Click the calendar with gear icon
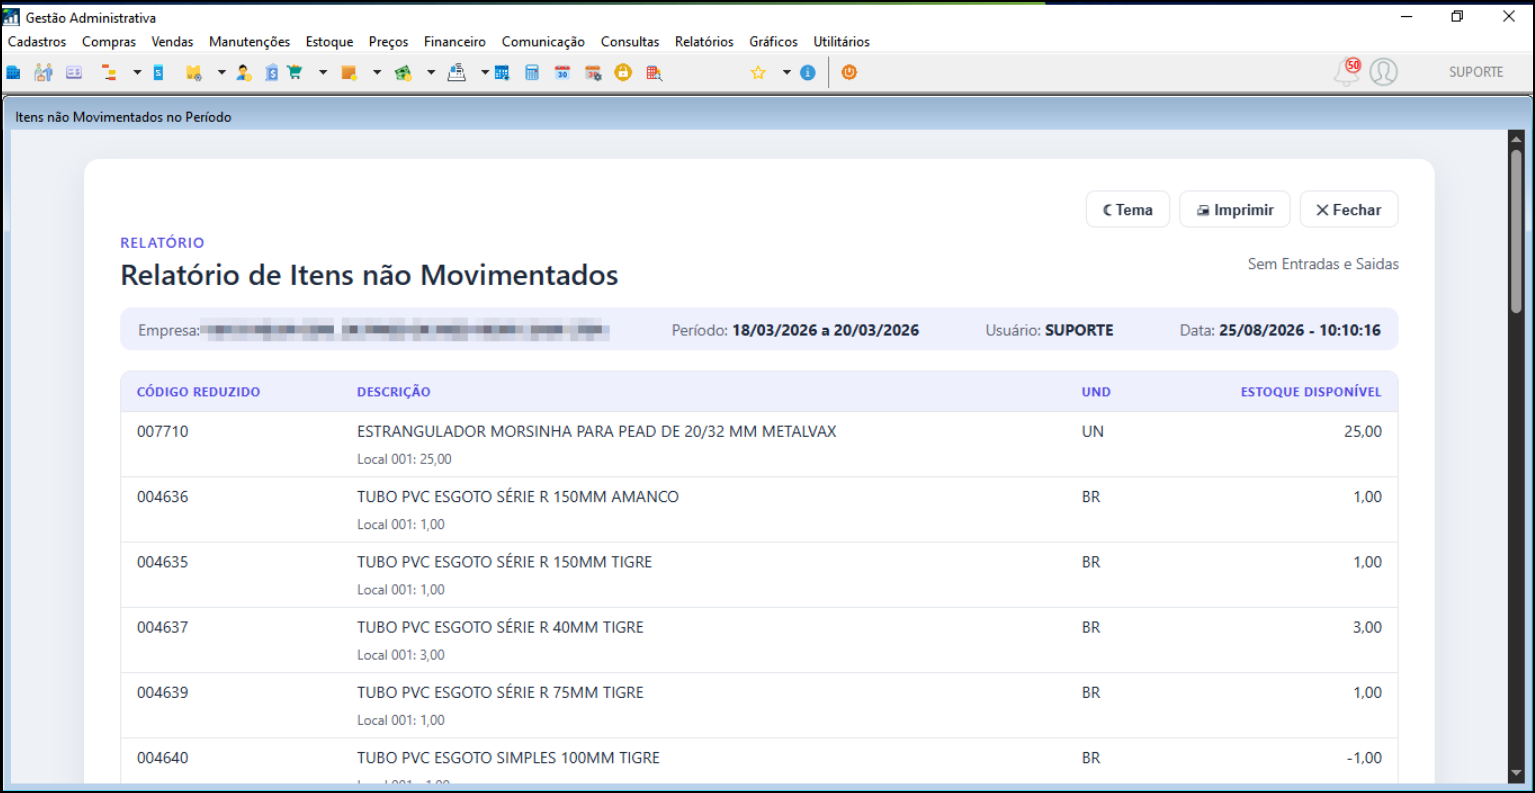Screen dimensions: 1535x793 point(593,72)
